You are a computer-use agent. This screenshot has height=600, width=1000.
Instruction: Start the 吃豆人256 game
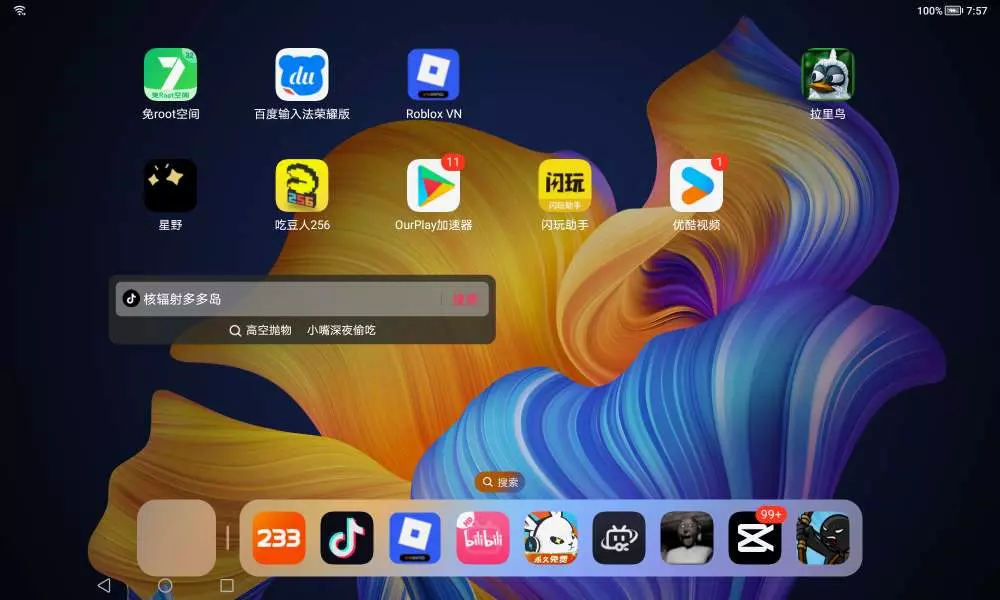302,186
